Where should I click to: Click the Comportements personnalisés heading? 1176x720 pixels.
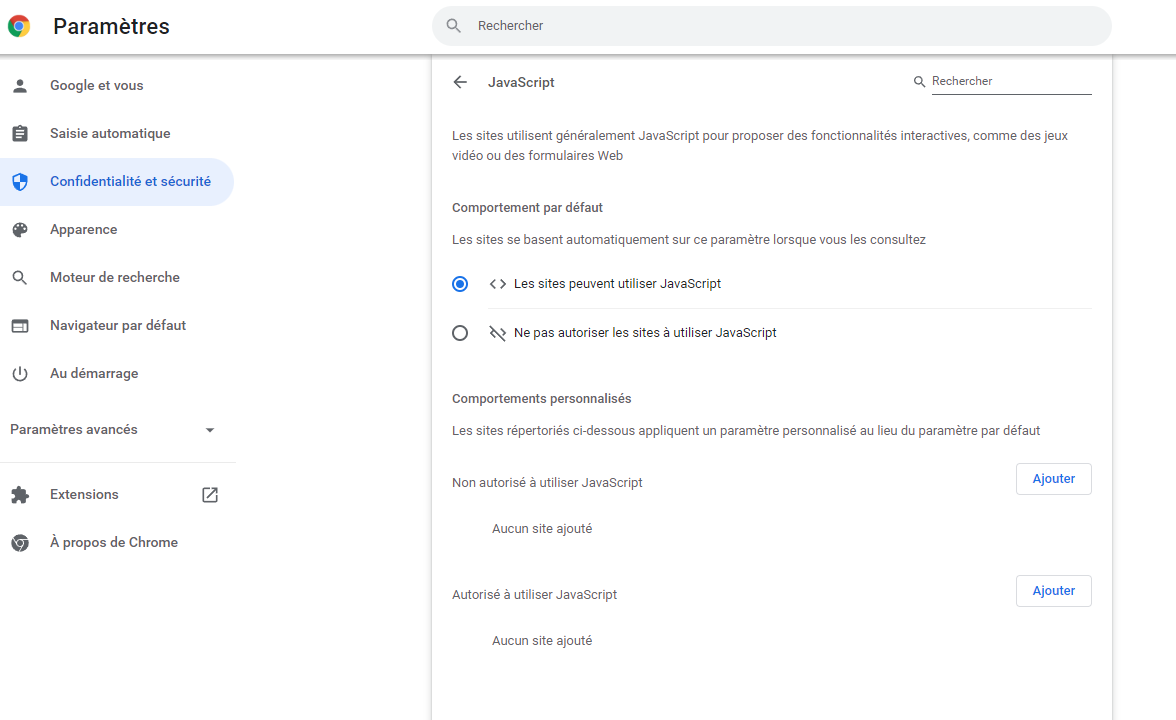pyautogui.click(x=542, y=399)
